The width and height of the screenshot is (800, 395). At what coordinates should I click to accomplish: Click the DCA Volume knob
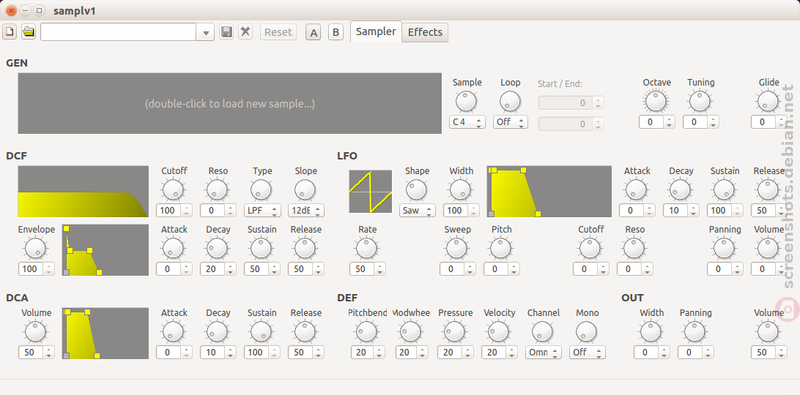coord(35,332)
